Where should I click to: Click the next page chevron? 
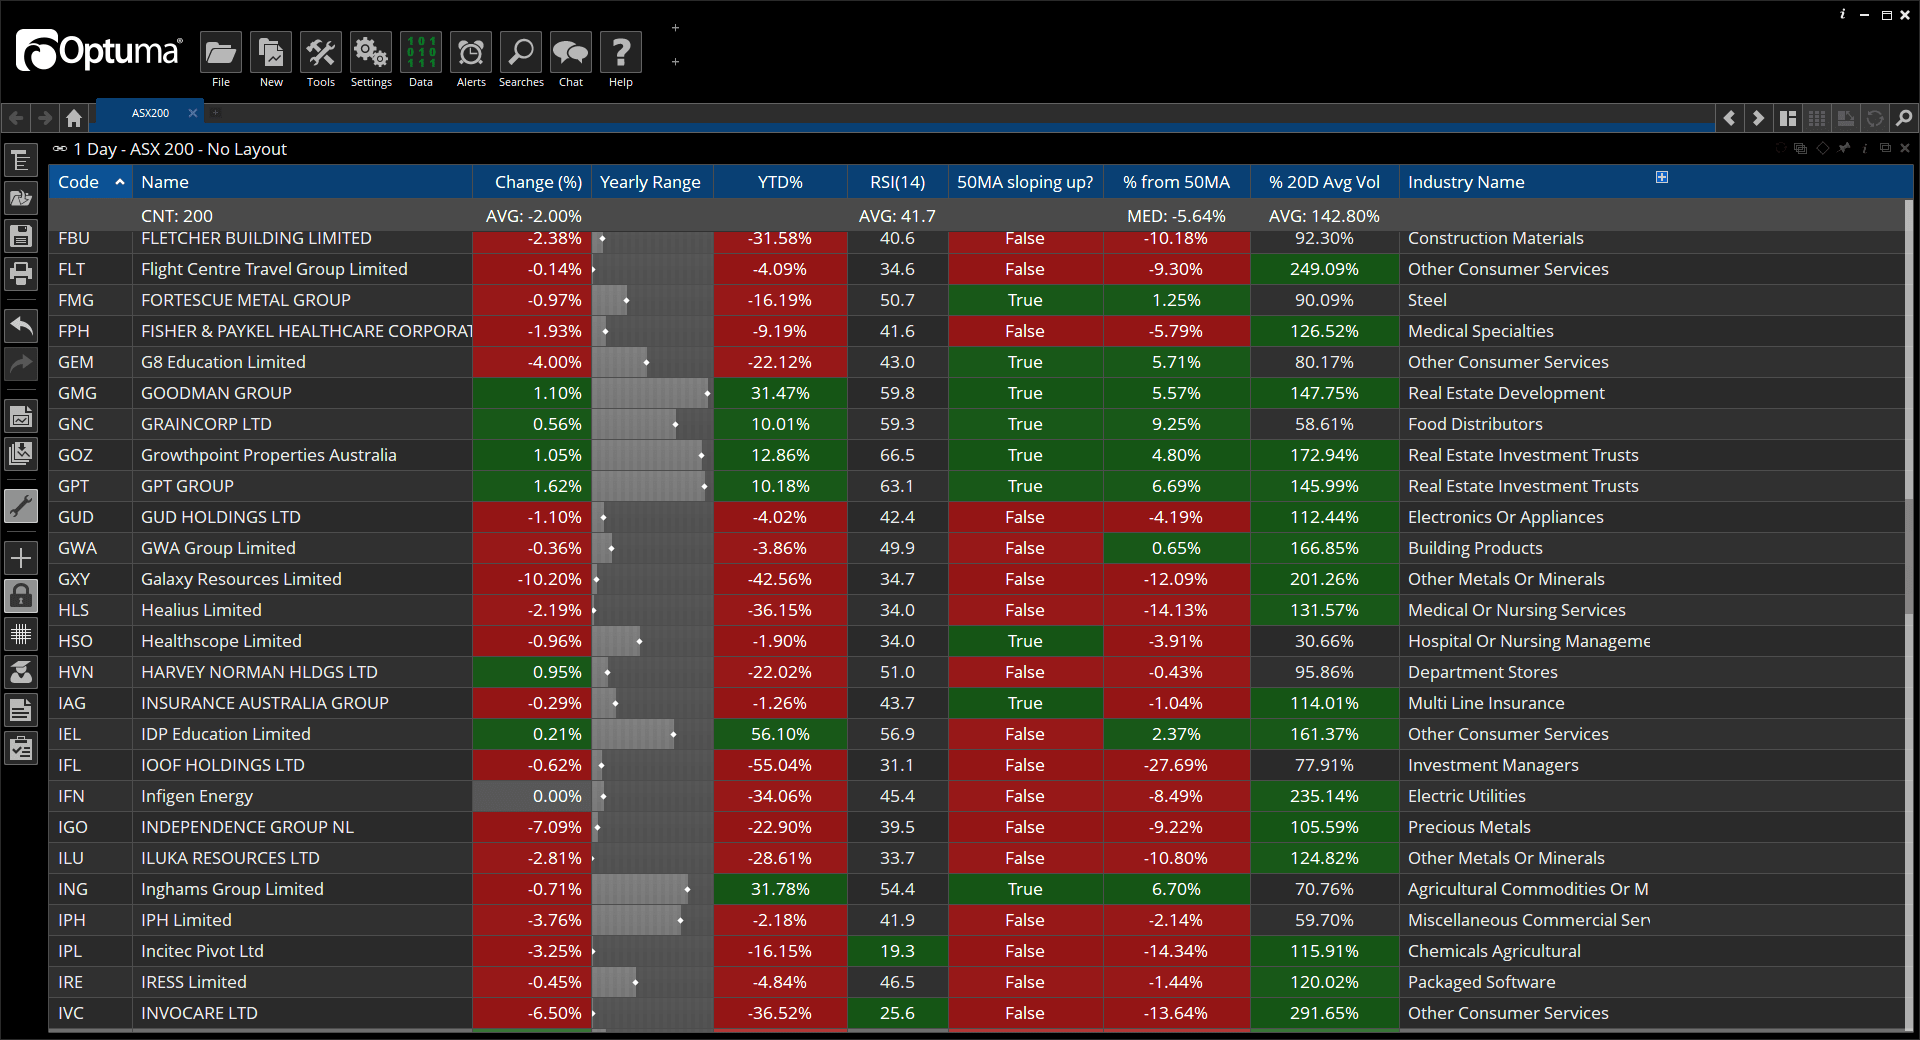[x=1759, y=118]
